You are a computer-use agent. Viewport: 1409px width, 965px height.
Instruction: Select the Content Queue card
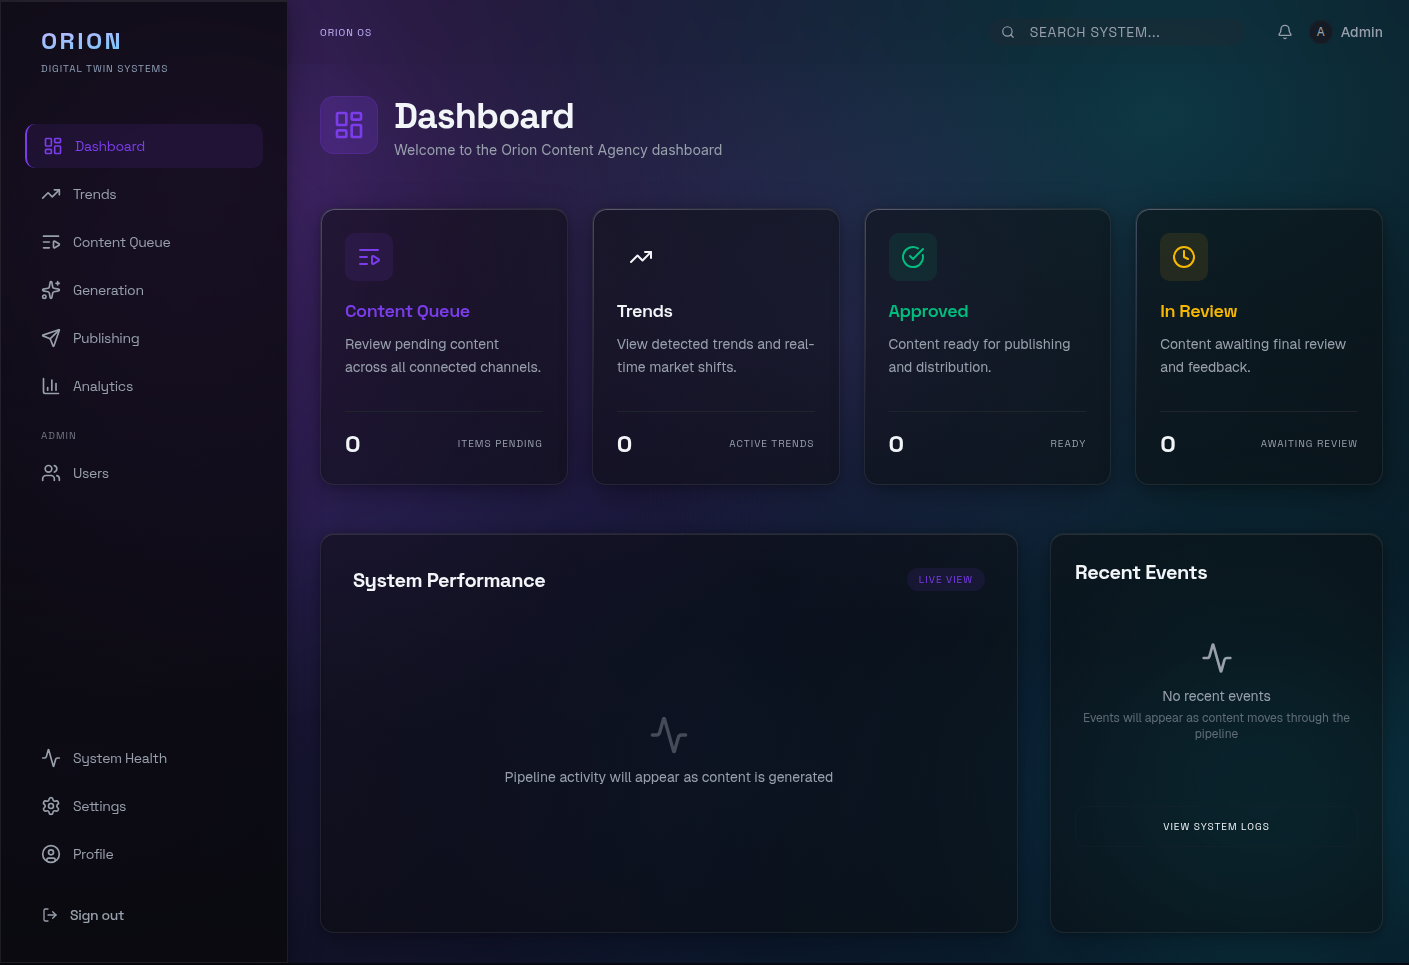click(443, 346)
